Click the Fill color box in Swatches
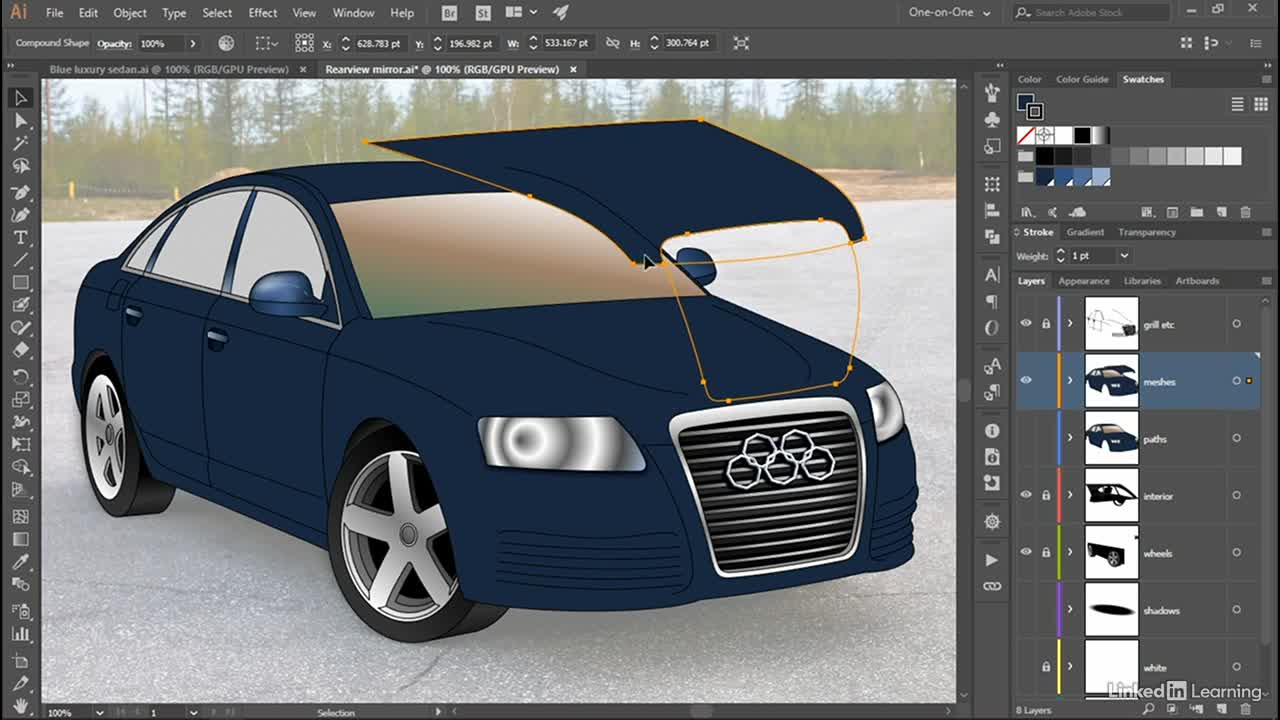 pyautogui.click(x=1026, y=103)
